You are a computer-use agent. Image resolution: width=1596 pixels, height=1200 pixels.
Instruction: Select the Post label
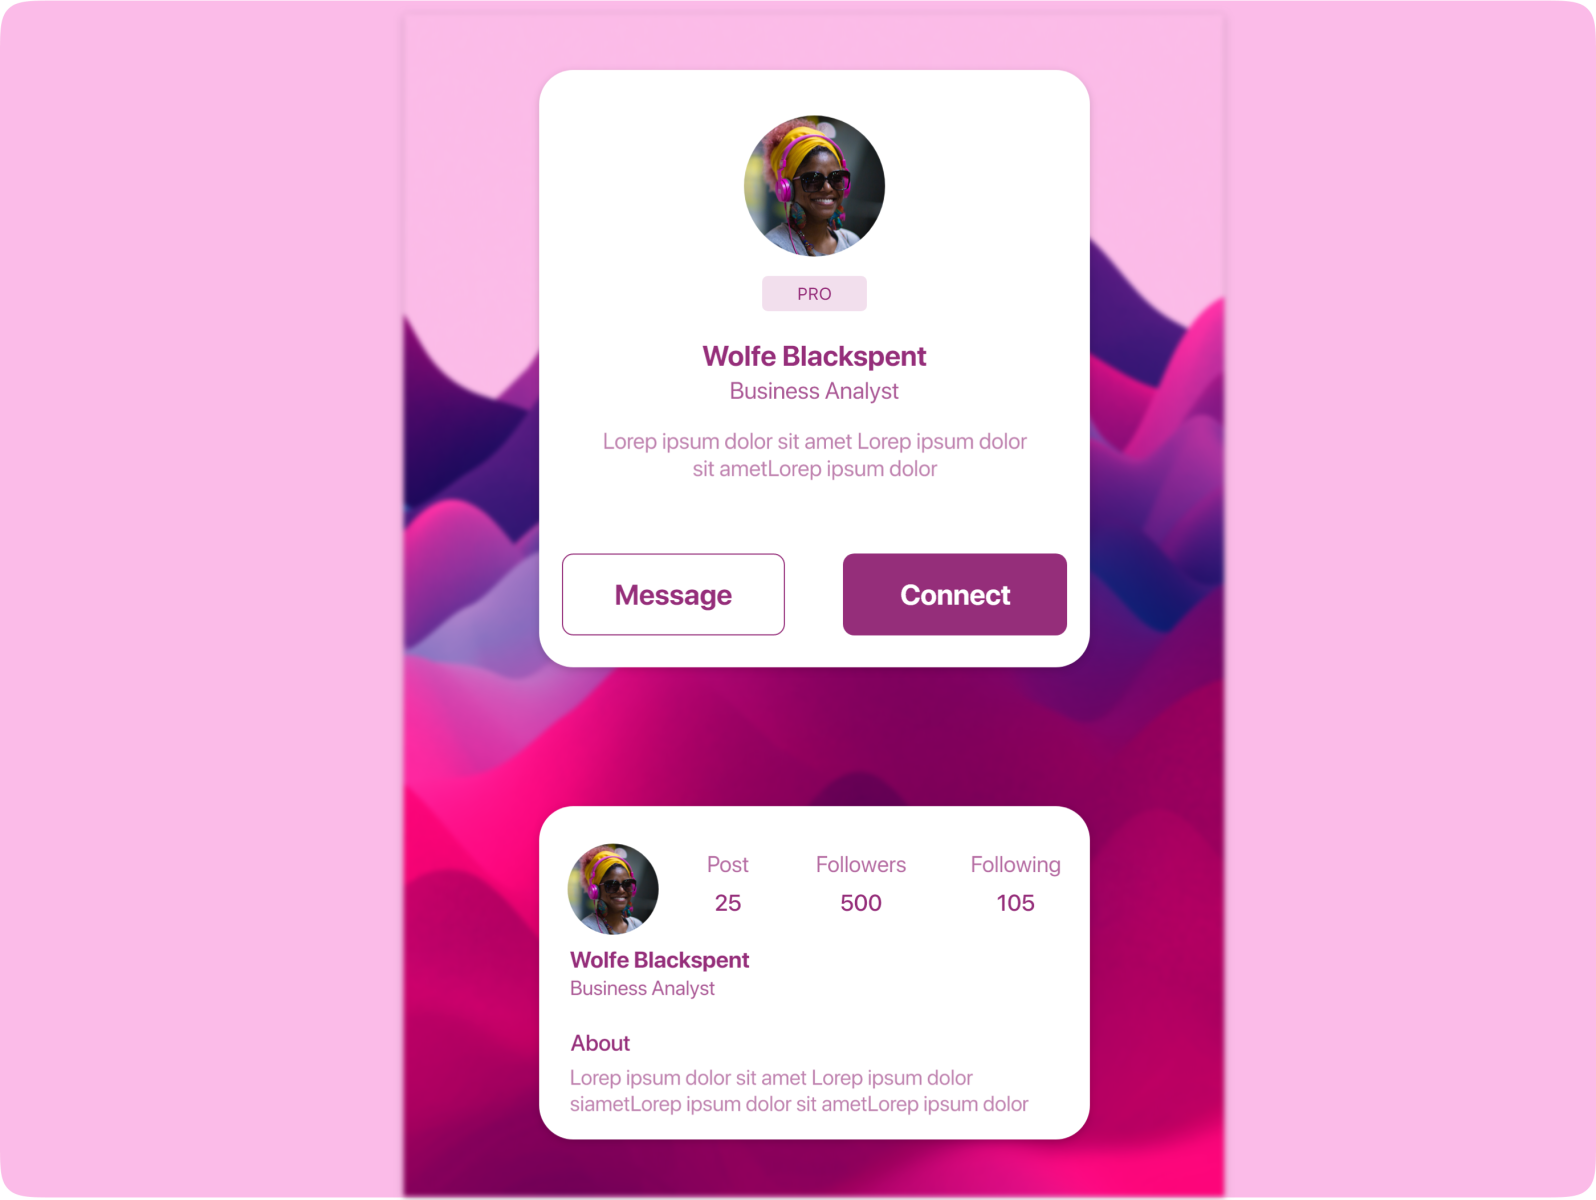728,865
